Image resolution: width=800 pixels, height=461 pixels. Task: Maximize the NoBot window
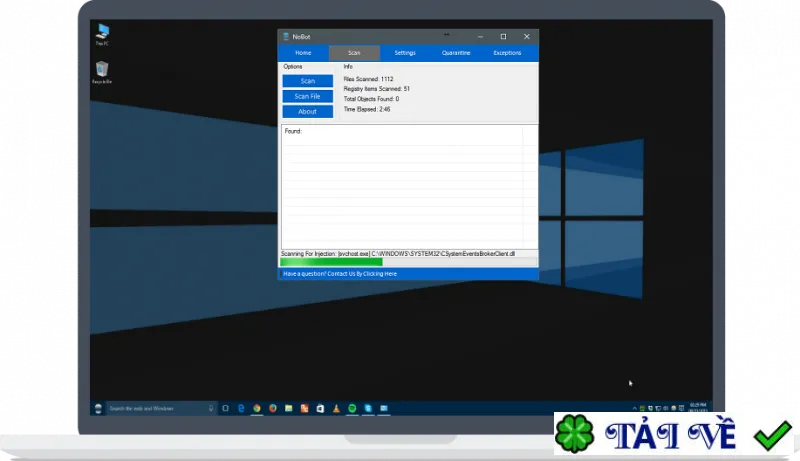point(503,37)
